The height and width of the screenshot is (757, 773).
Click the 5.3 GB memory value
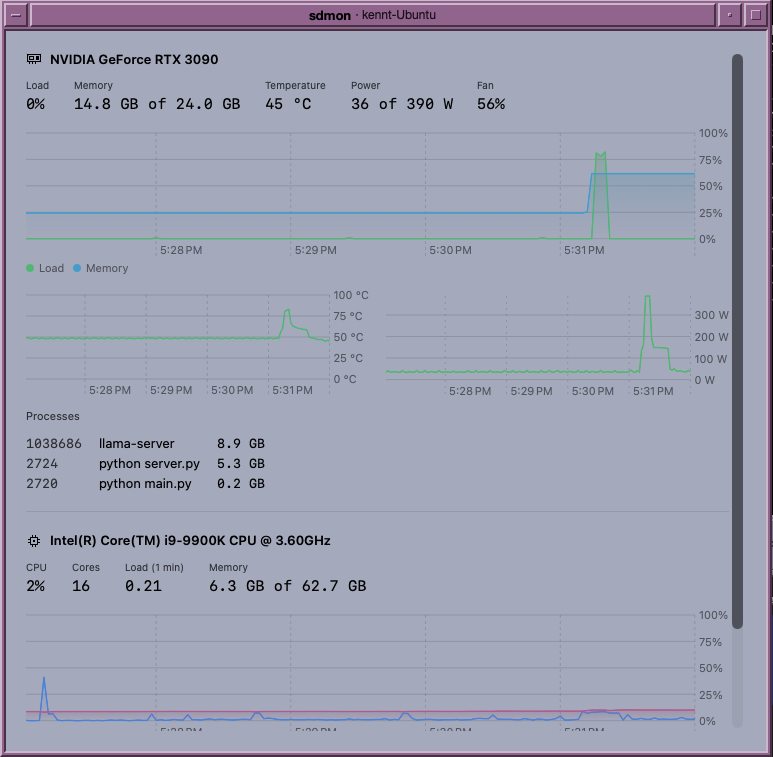tap(241, 464)
